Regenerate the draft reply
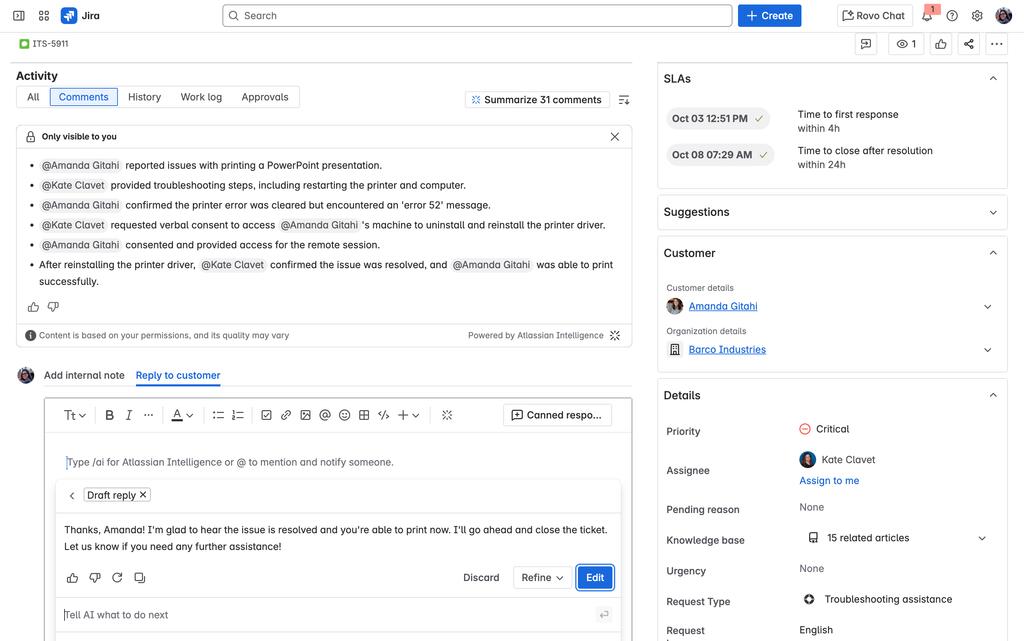 (117, 578)
